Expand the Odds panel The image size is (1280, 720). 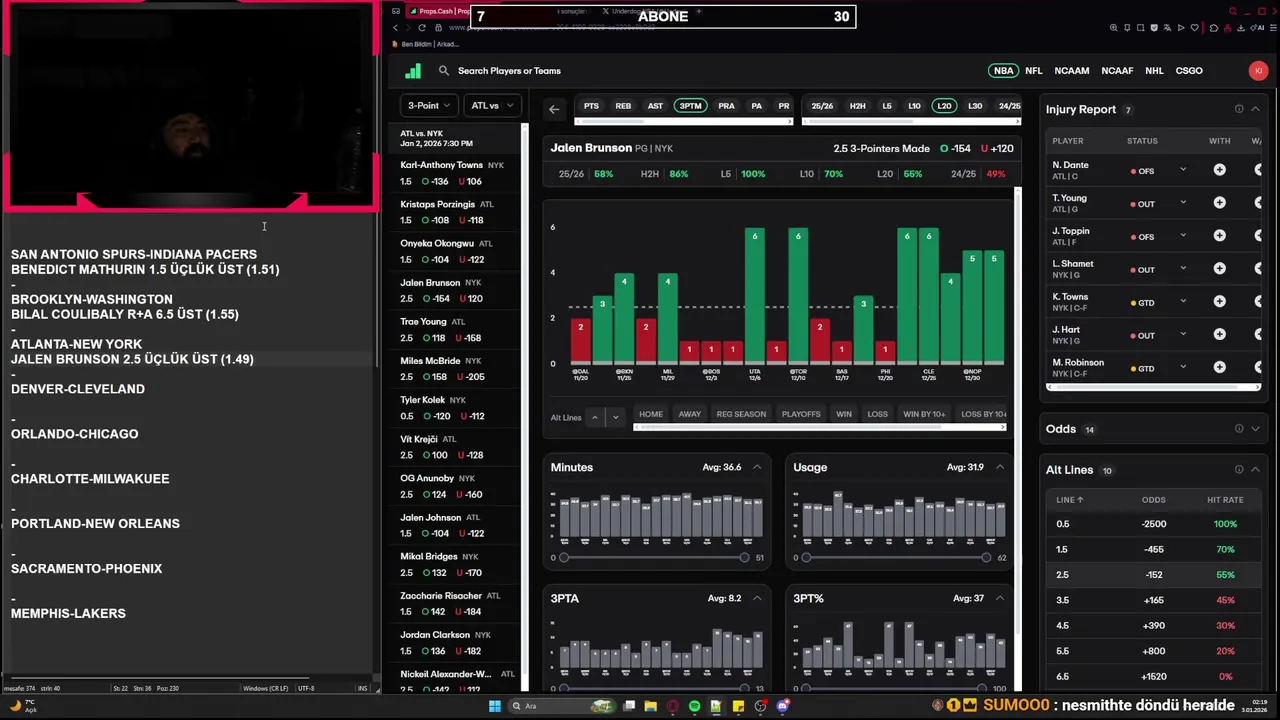(1255, 429)
